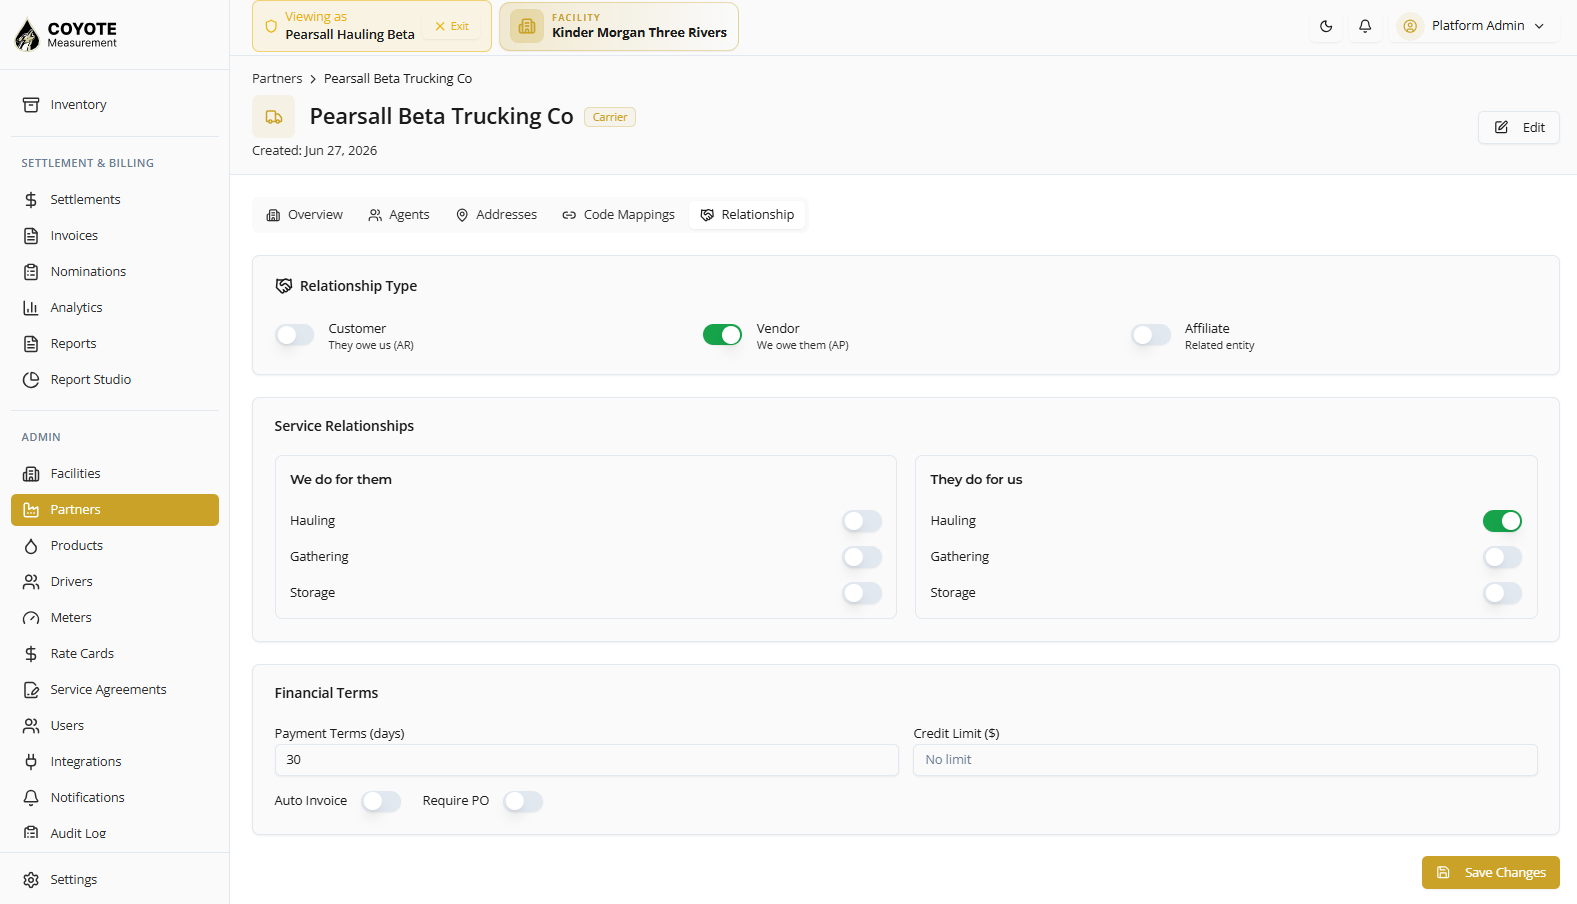
Task: Turn off Vendor relationship toggle
Action: point(722,335)
